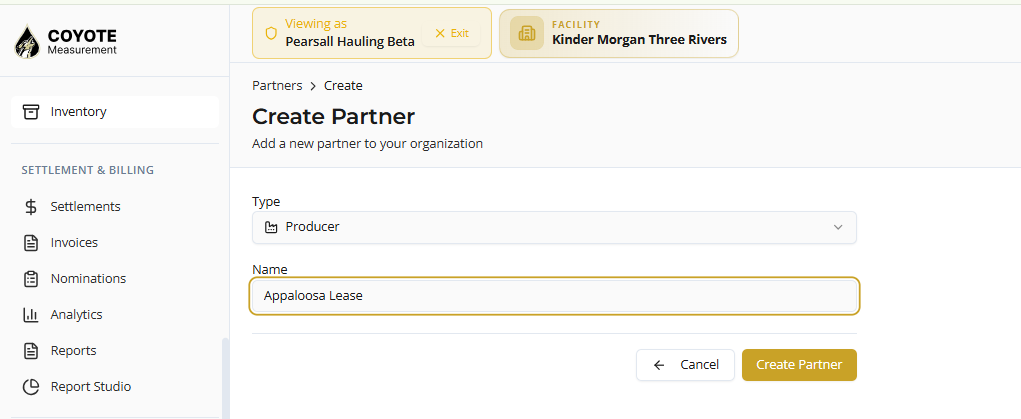Open Report Studio in the sidebar
This screenshot has height=419, width=1021.
115,387
